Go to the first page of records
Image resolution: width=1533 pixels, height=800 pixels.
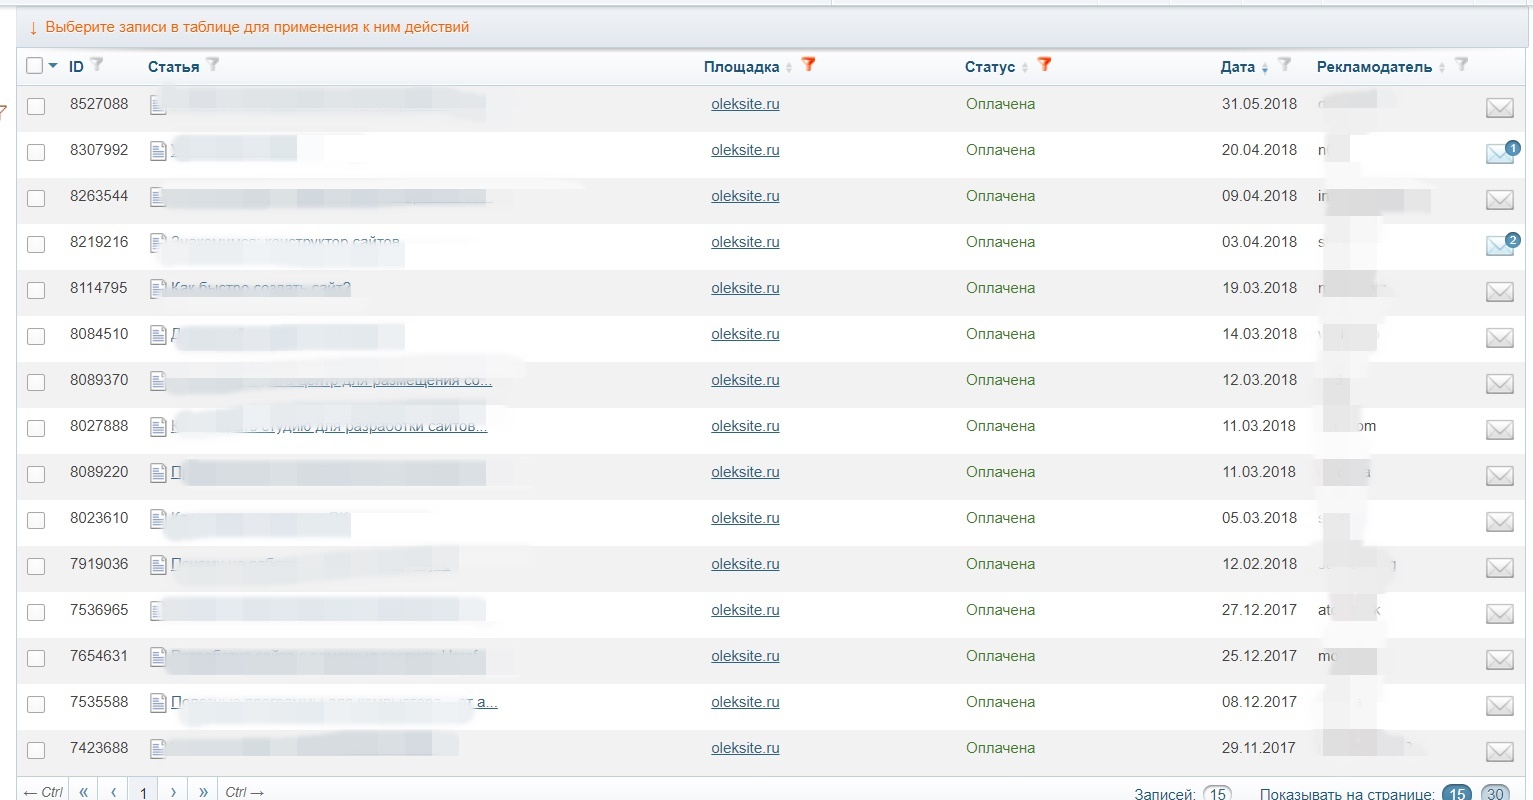[84, 792]
